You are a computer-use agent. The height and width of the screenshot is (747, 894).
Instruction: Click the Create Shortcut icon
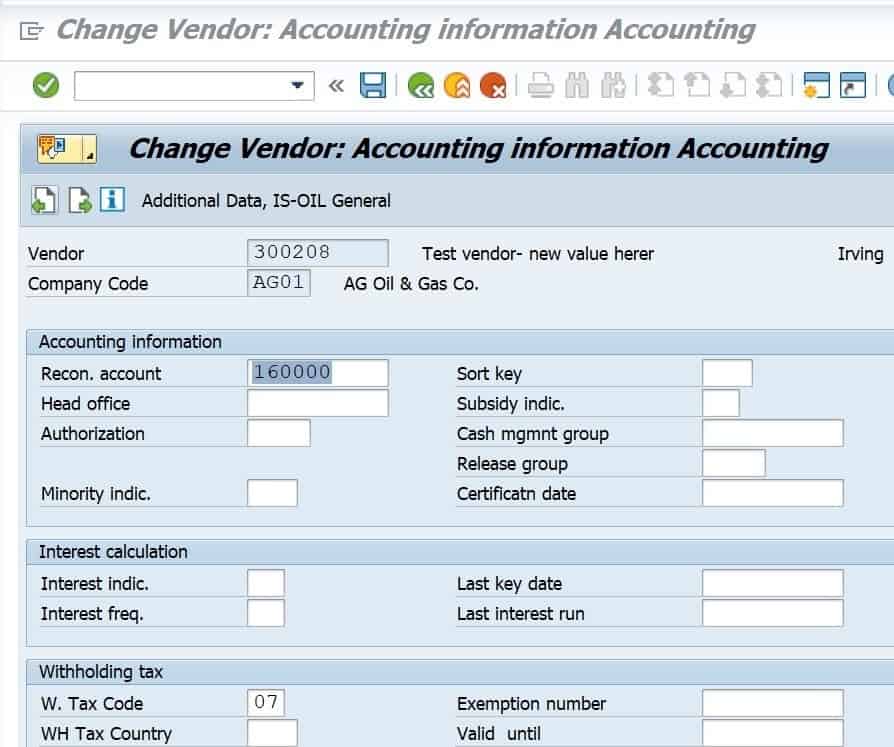[852, 85]
